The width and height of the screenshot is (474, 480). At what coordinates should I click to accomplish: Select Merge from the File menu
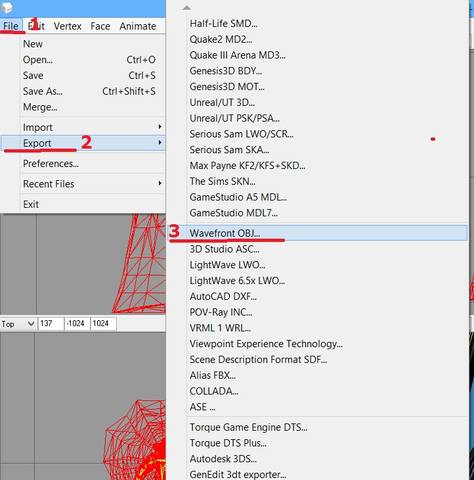click(x=83, y=107)
